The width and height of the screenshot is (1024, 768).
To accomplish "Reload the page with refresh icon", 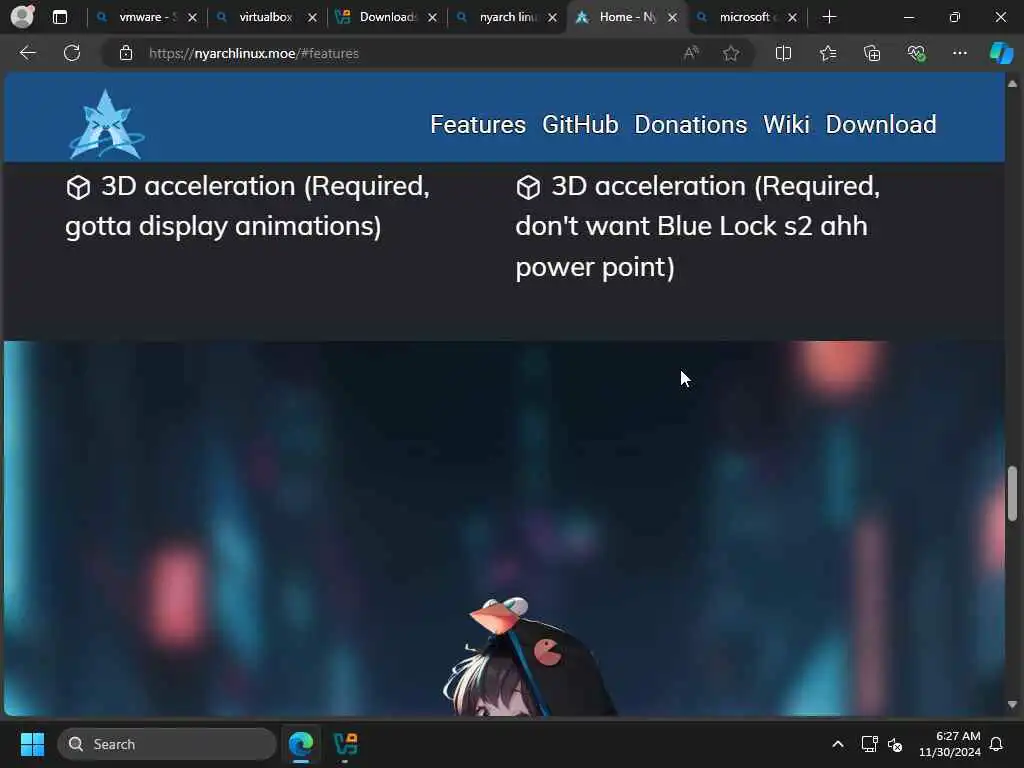I will (72, 53).
